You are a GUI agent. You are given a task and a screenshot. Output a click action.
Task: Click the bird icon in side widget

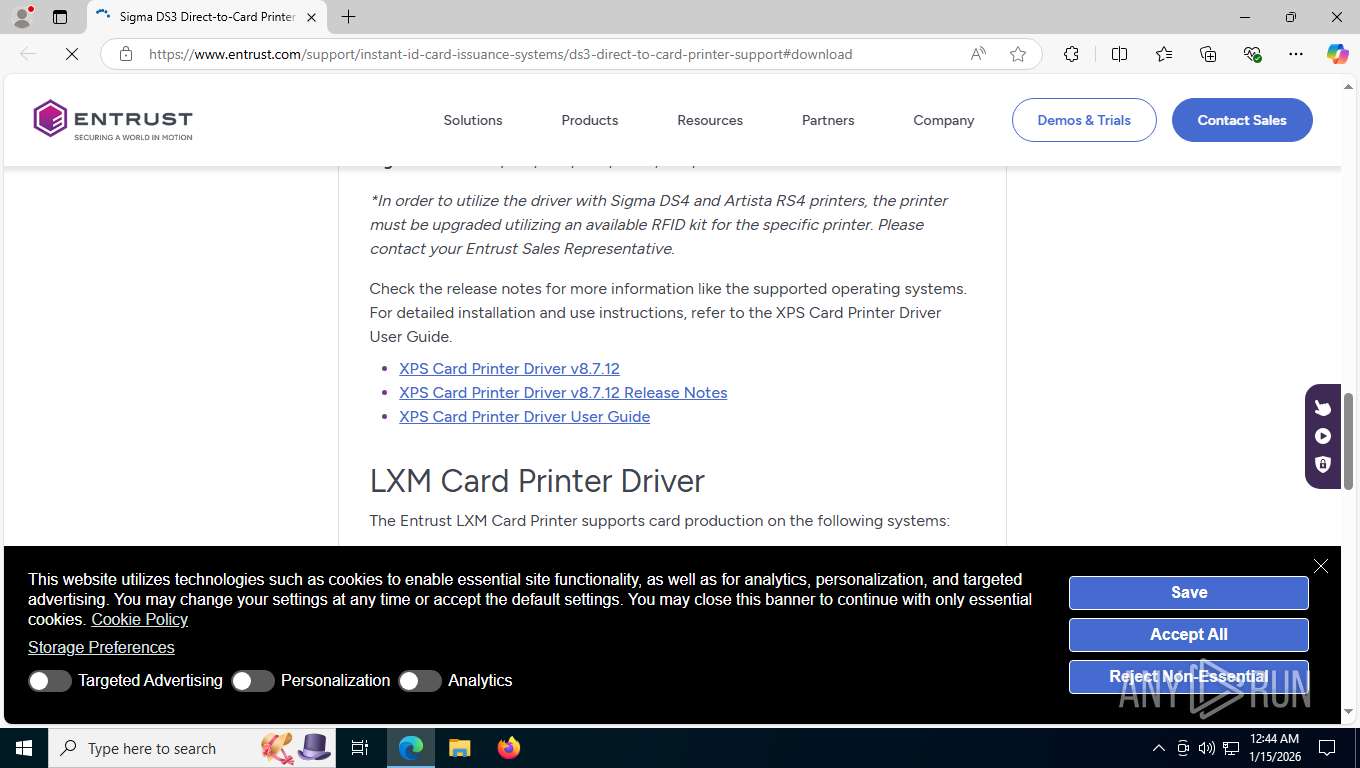[1323, 407]
